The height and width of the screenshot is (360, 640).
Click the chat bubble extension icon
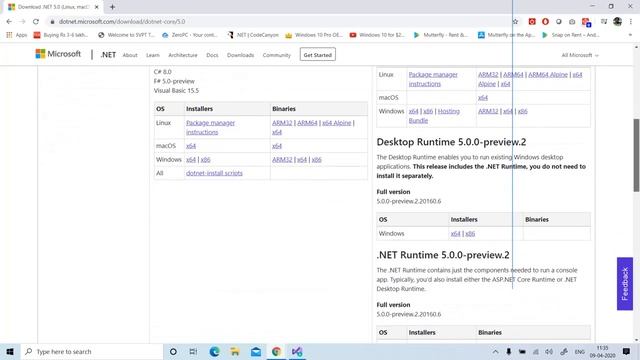(558, 22)
